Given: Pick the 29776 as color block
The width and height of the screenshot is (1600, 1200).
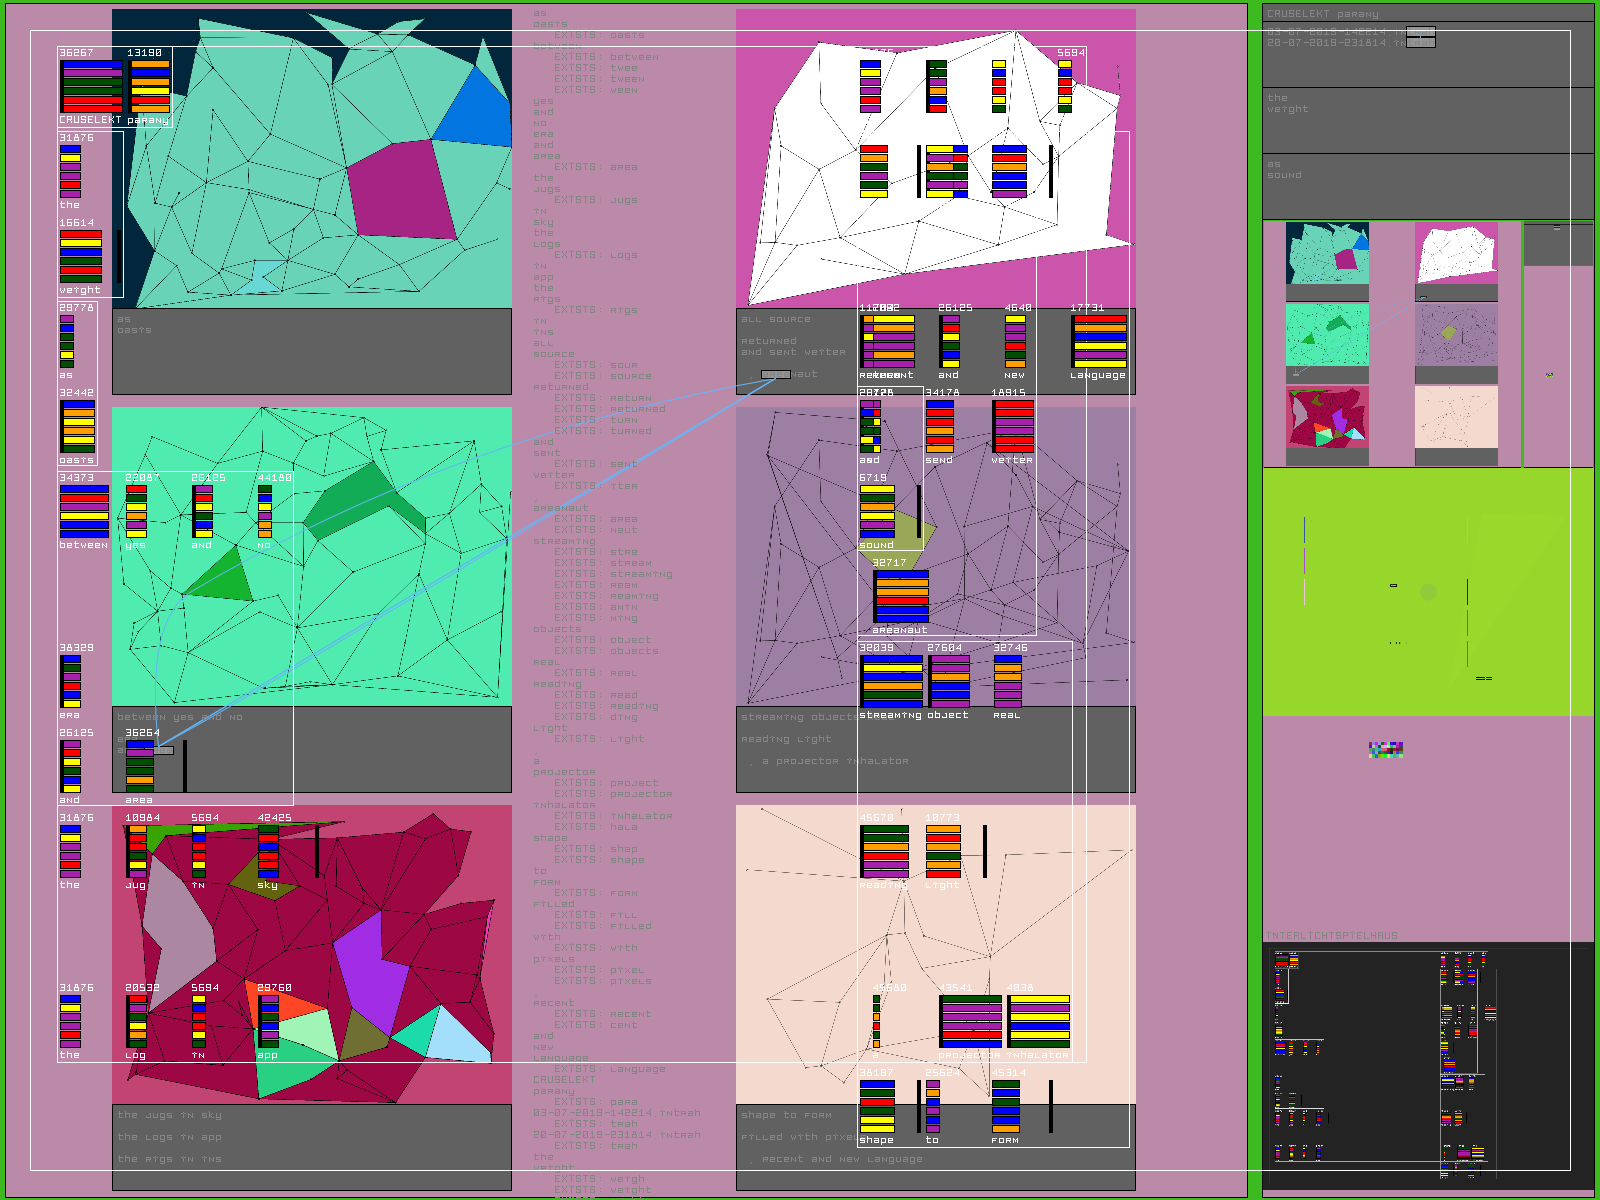Looking at the screenshot, I should point(67,342).
